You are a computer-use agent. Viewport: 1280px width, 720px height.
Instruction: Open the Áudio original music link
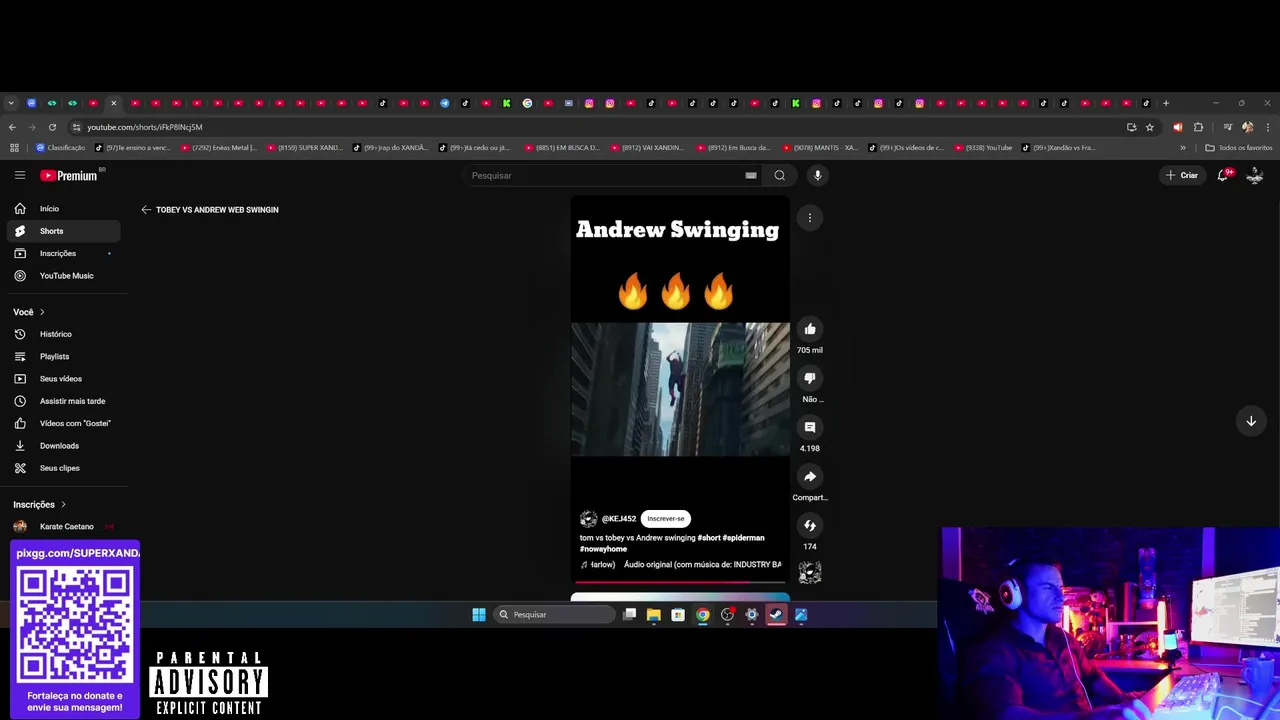[x=703, y=565]
